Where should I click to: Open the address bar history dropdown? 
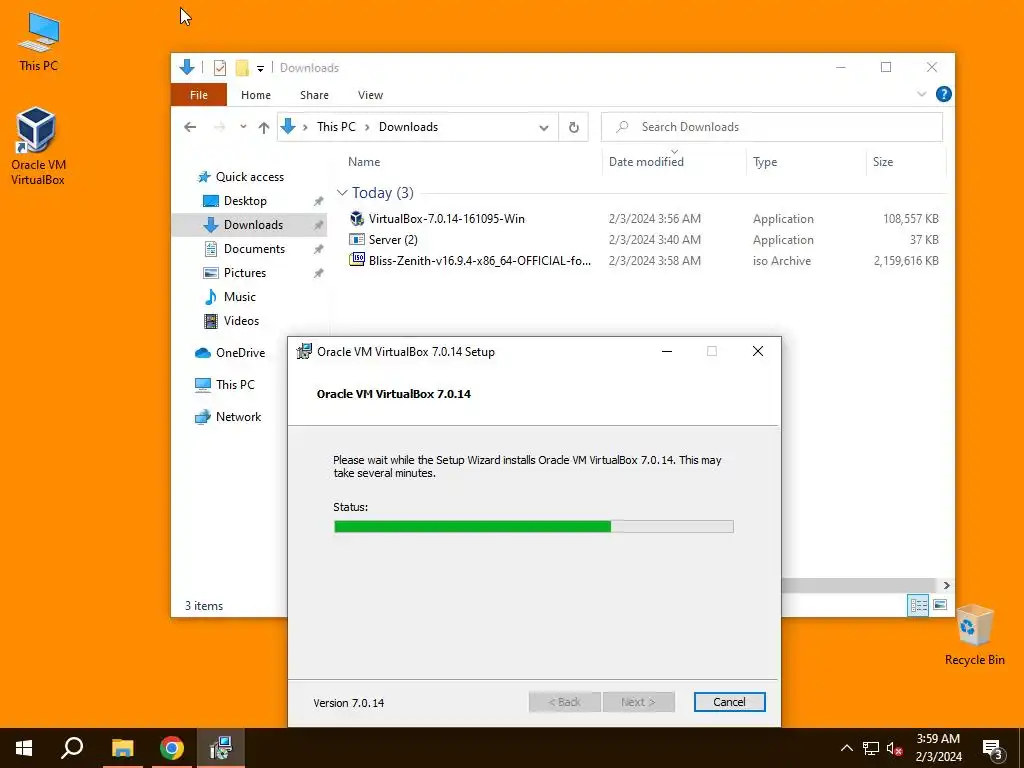click(x=543, y=127)
